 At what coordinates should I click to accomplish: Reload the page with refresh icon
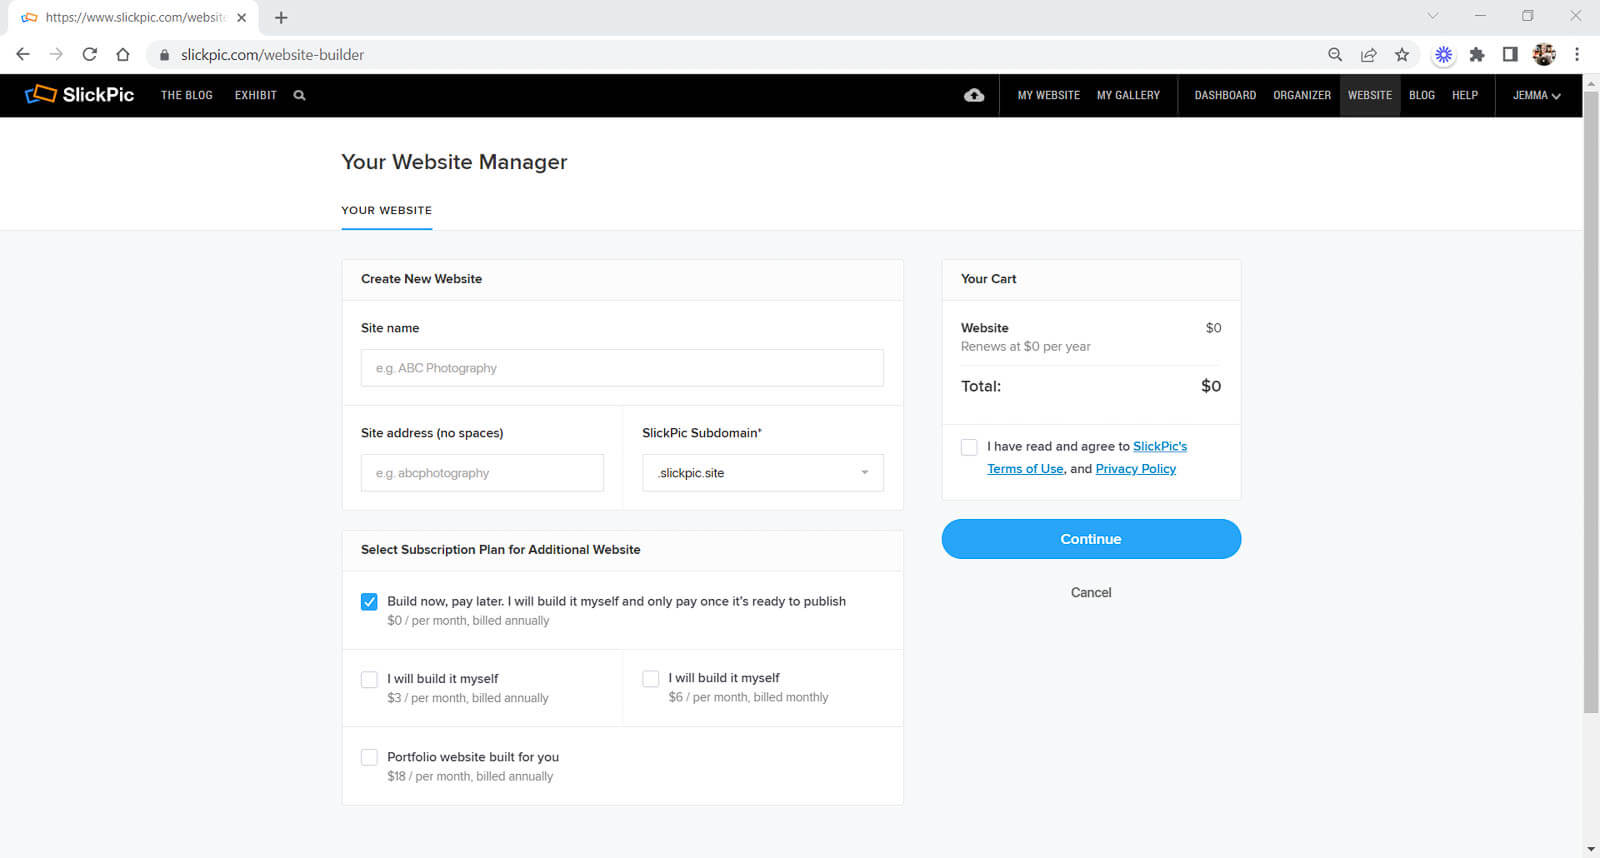point(90,55)
